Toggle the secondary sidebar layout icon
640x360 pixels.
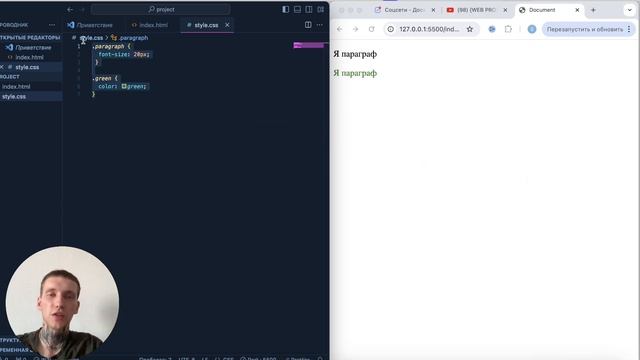click(x=309, y=9)
